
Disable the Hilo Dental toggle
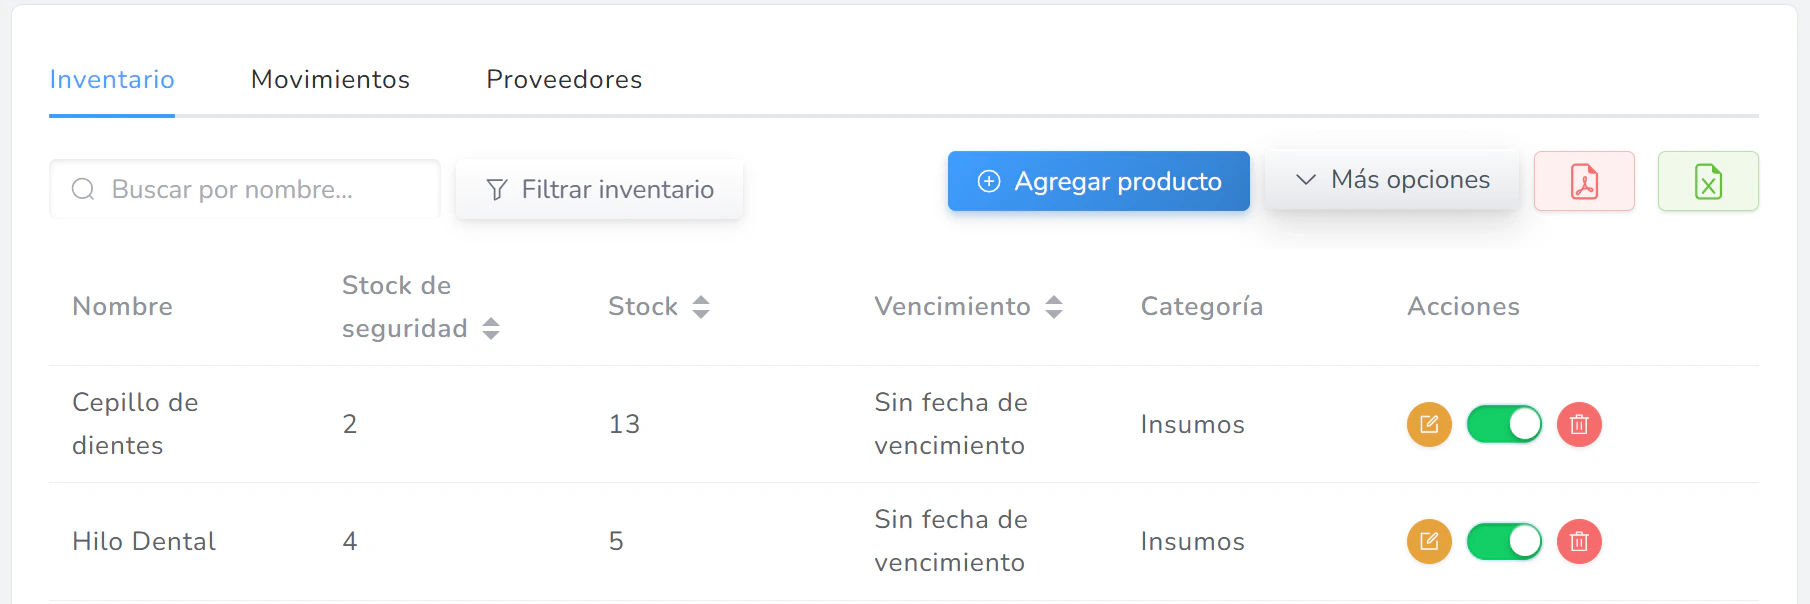click(x=1504, y=541)
